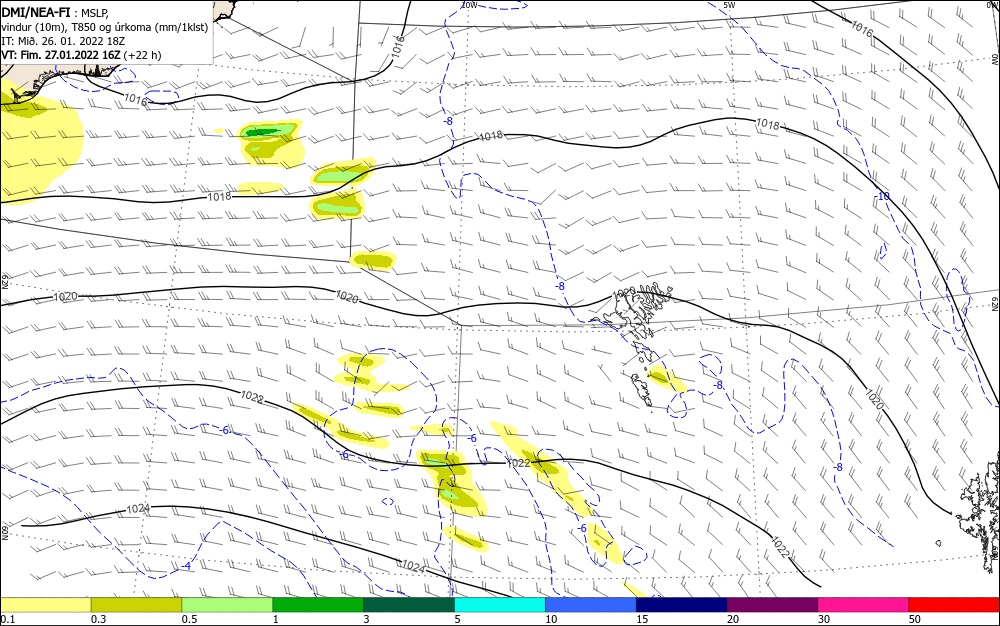Click the '60N' latitude label
Image resolution: width=1000 pixels, height=626 pixels.
4,533
